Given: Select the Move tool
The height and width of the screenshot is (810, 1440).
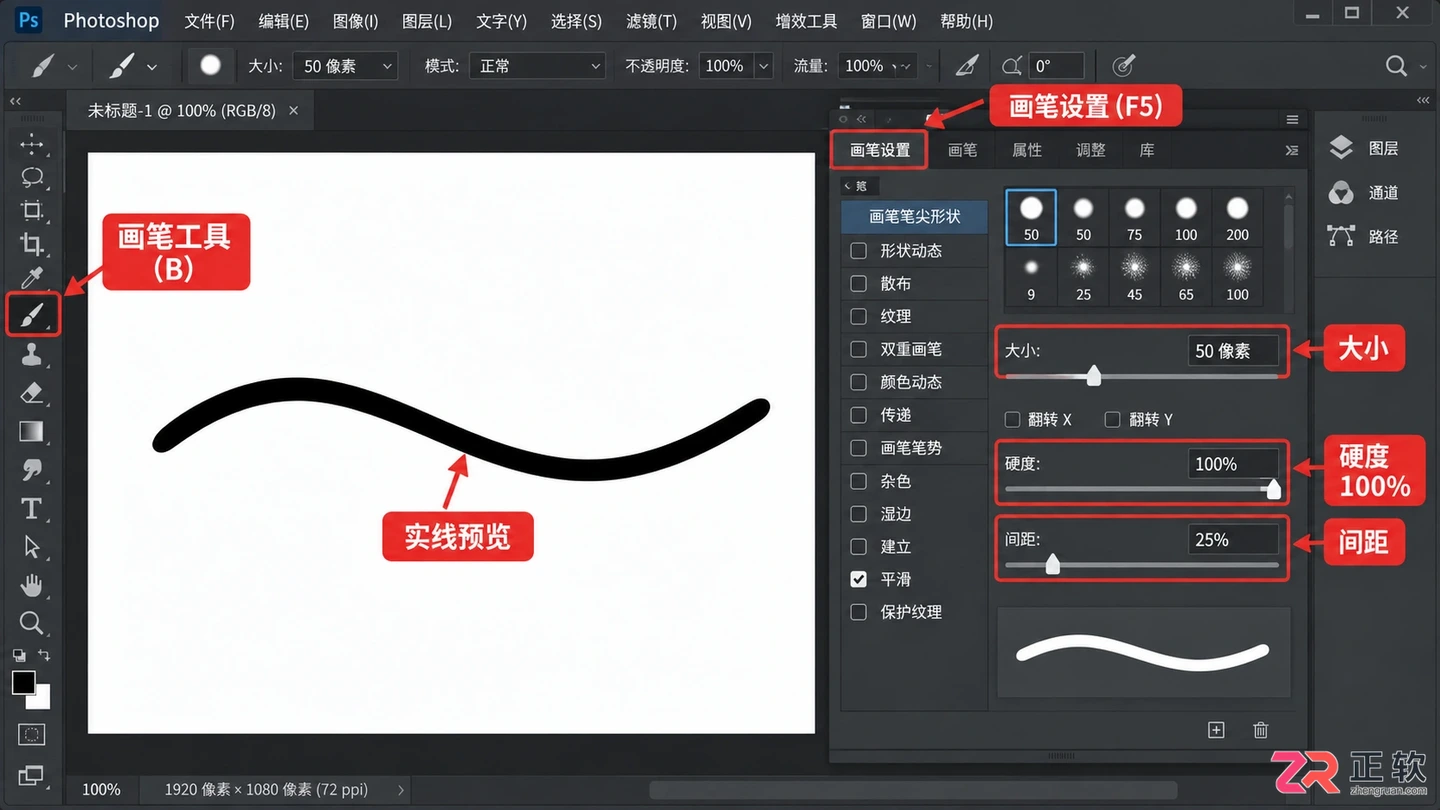Looking at the screenshot, I should (x=32, y=144).
